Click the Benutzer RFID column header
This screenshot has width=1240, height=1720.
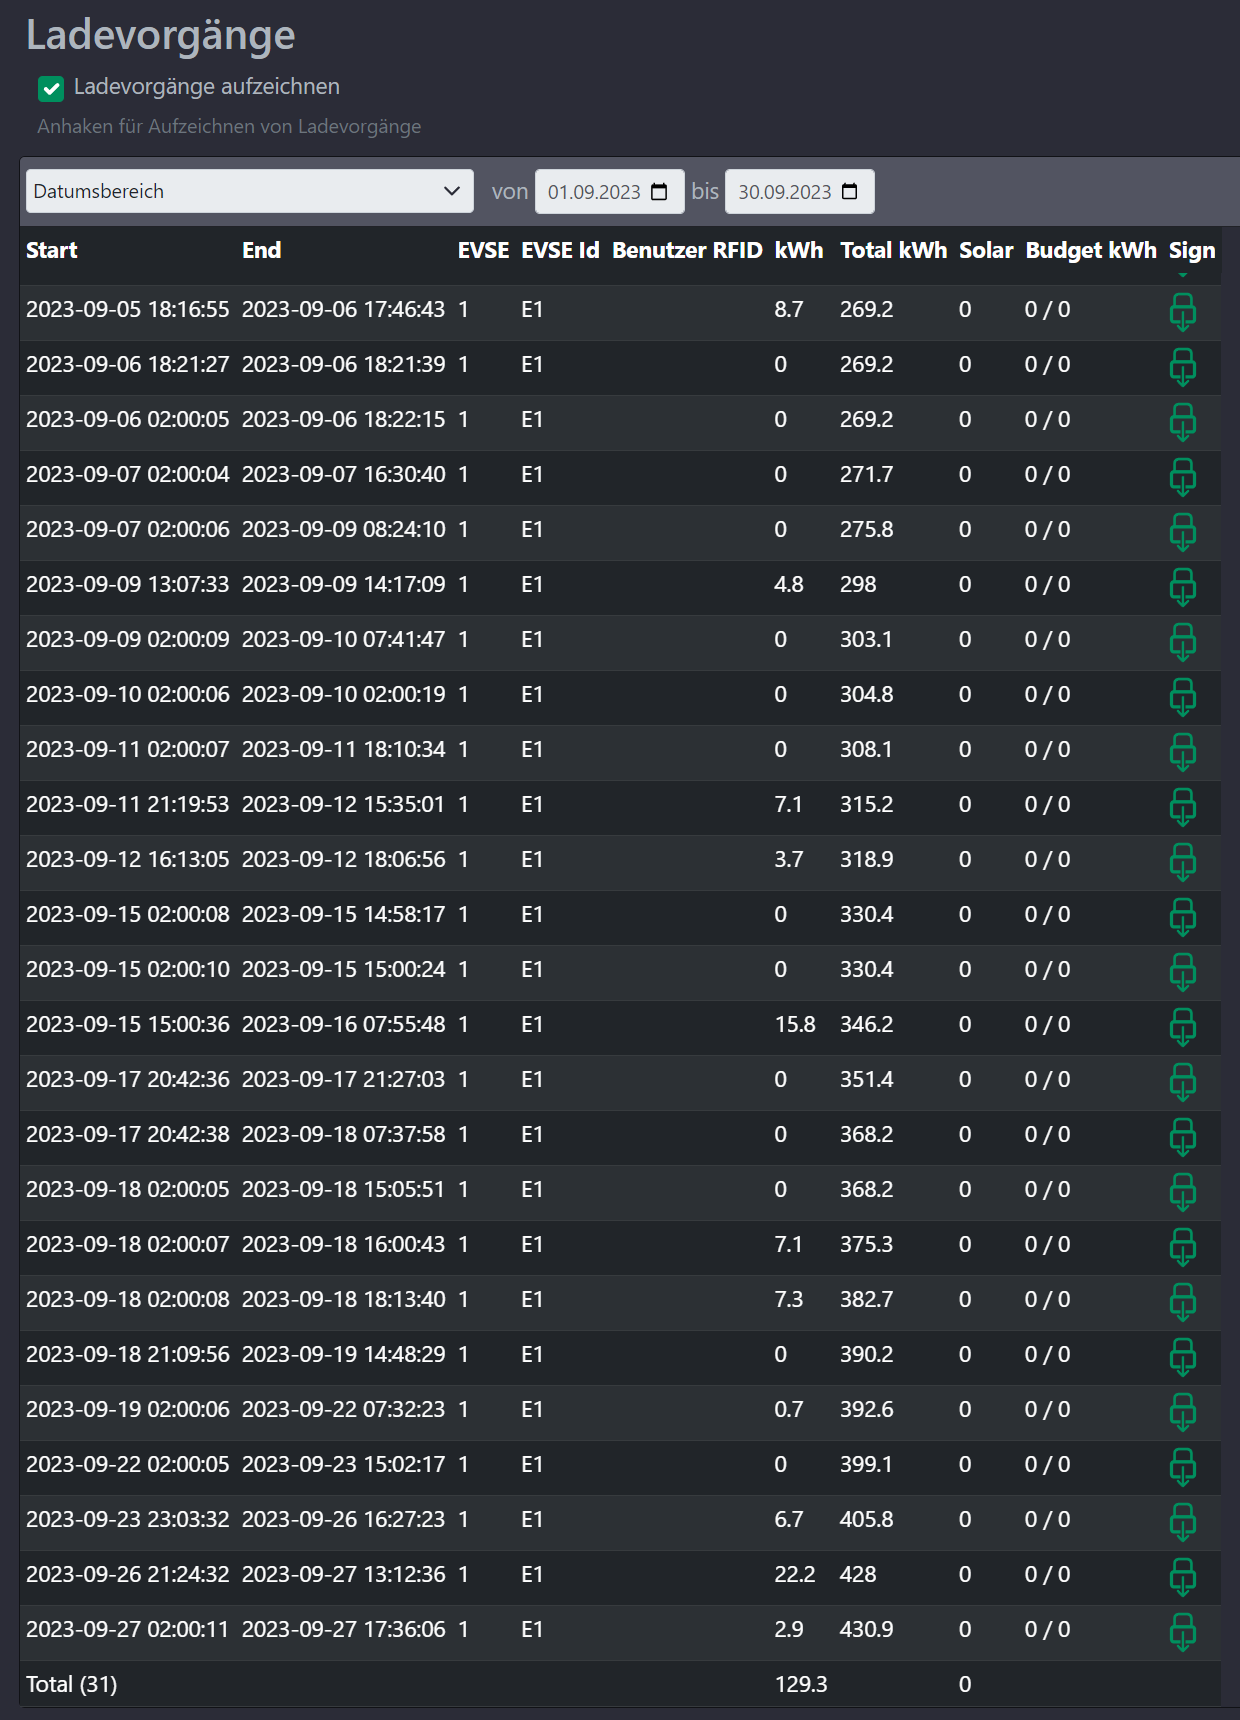pyautogui.click(x=687, y=250)
